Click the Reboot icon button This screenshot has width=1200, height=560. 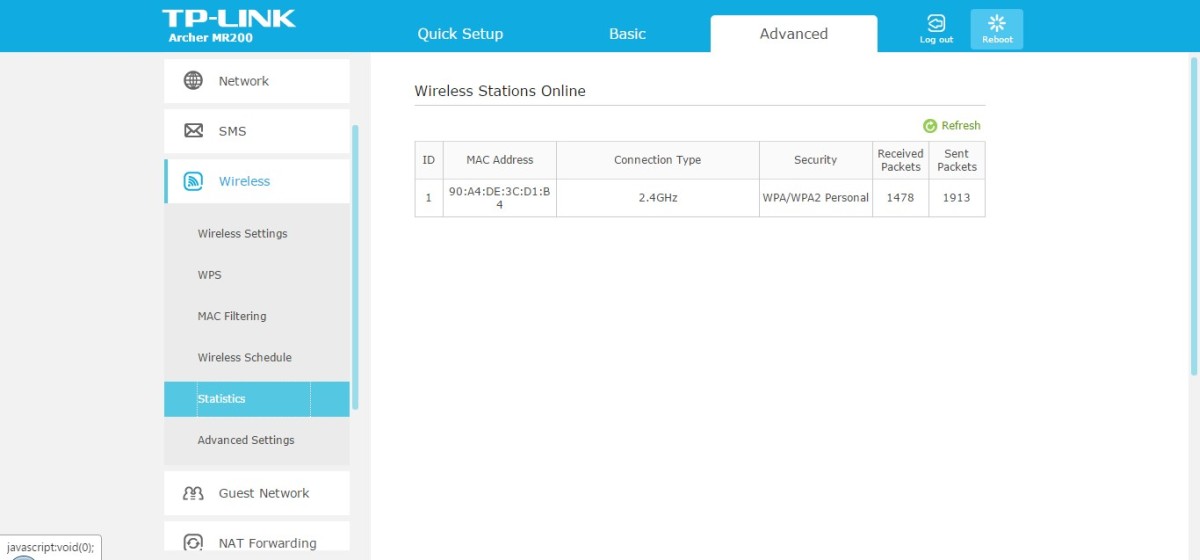(x=997, y=29)
